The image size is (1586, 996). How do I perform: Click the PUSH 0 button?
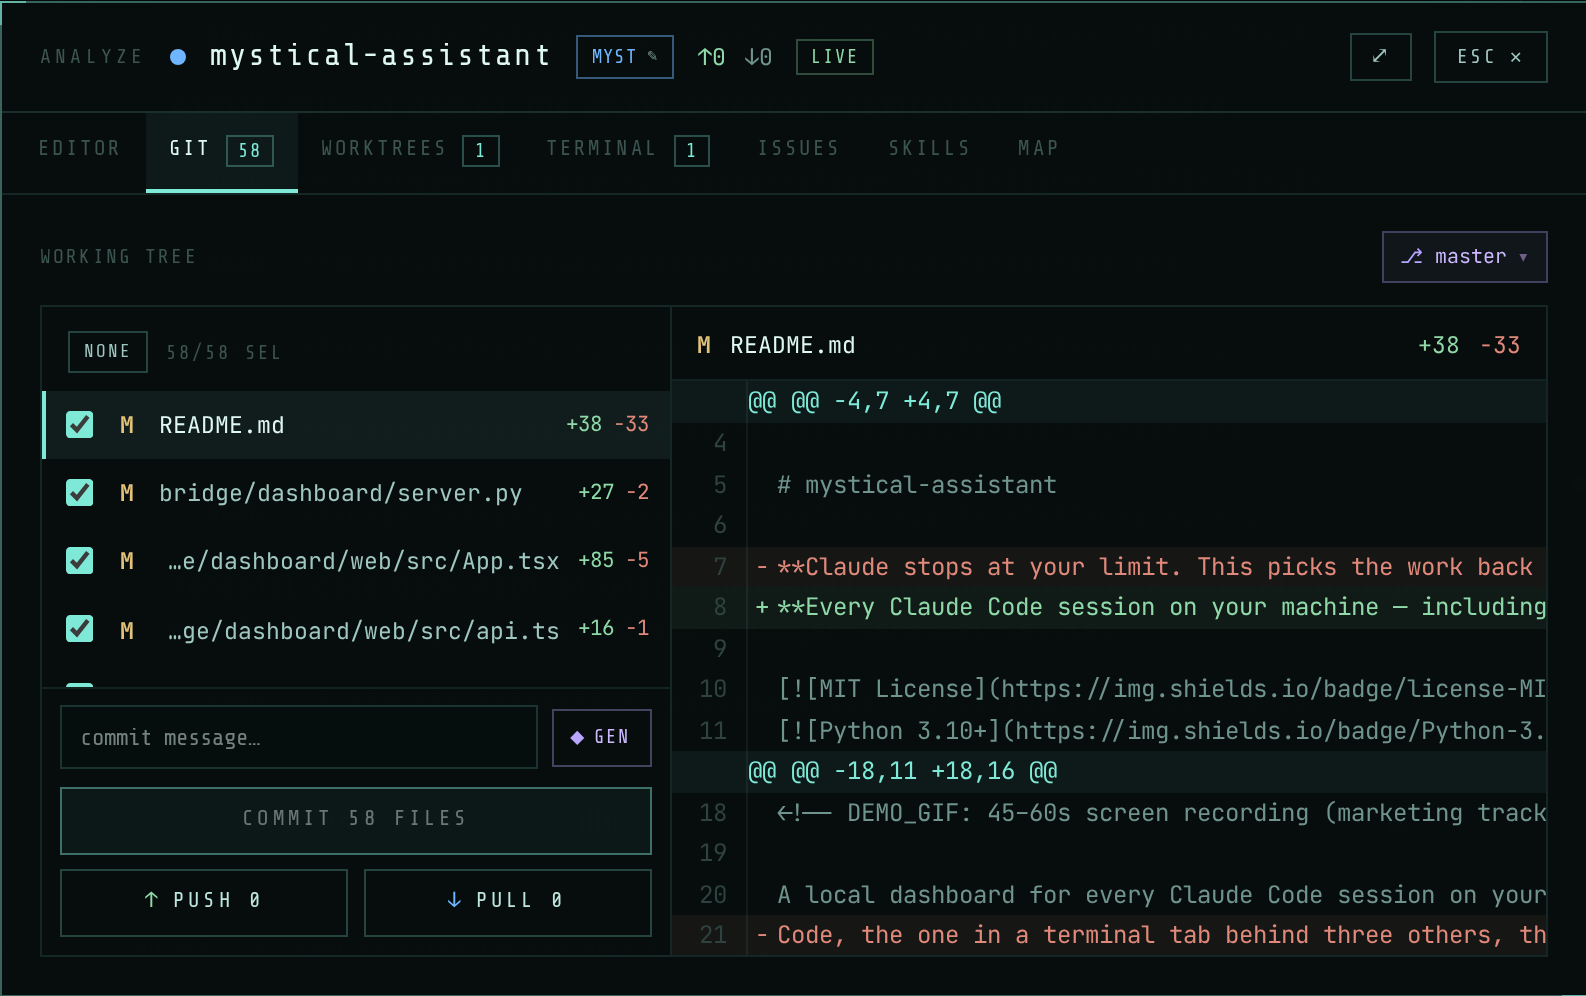[204, 903]
